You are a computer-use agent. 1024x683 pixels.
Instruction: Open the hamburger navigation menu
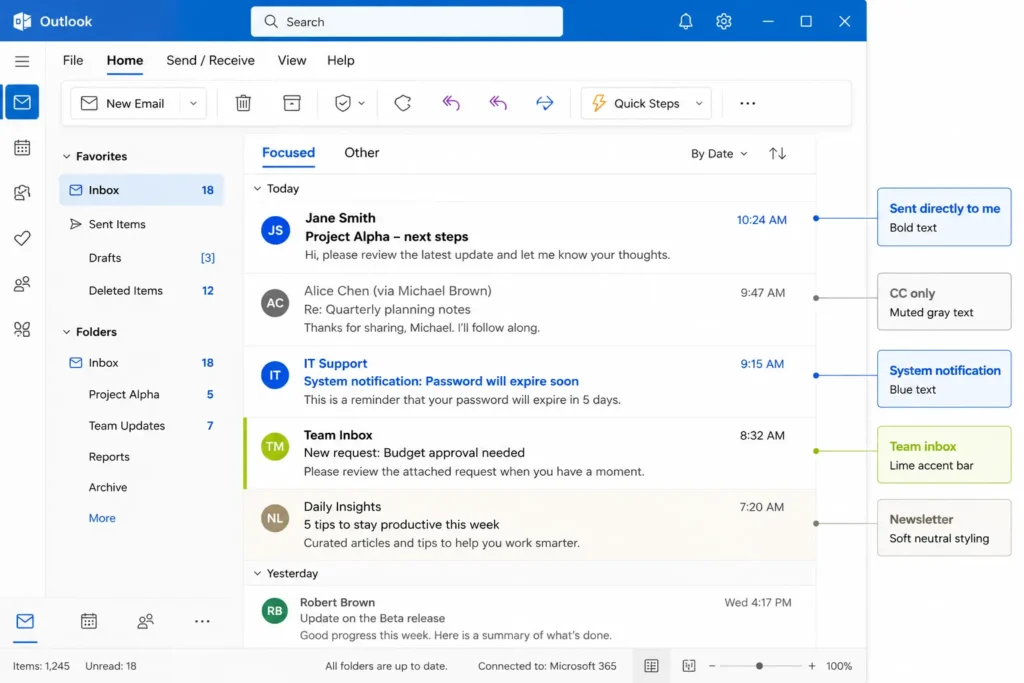22,61
